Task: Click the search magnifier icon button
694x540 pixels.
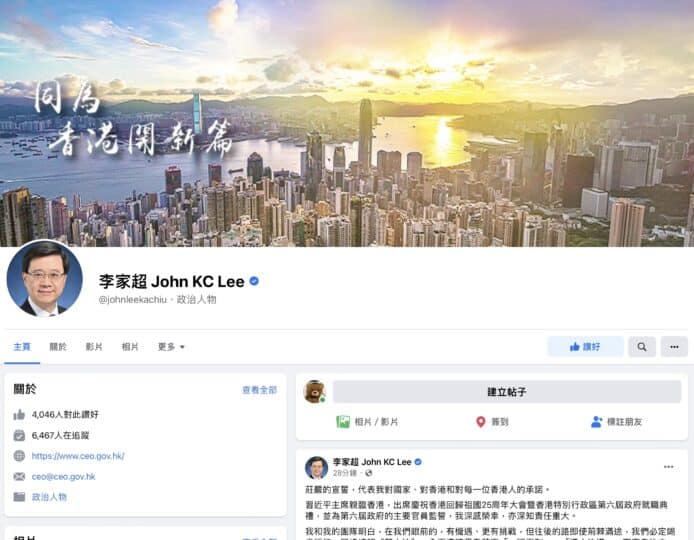Action: point(642,347)
